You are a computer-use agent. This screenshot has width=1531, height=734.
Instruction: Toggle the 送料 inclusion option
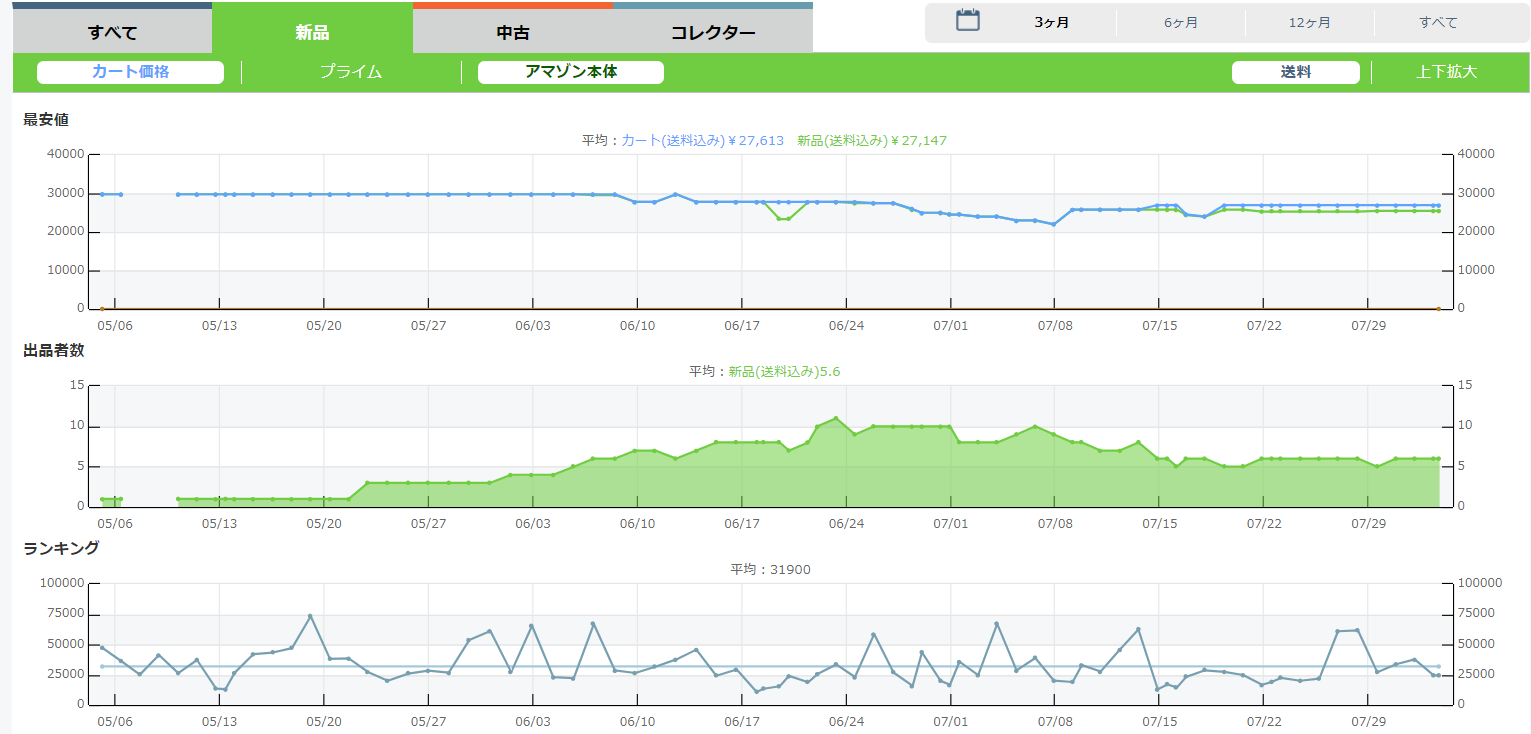(x=1295, y=72)
